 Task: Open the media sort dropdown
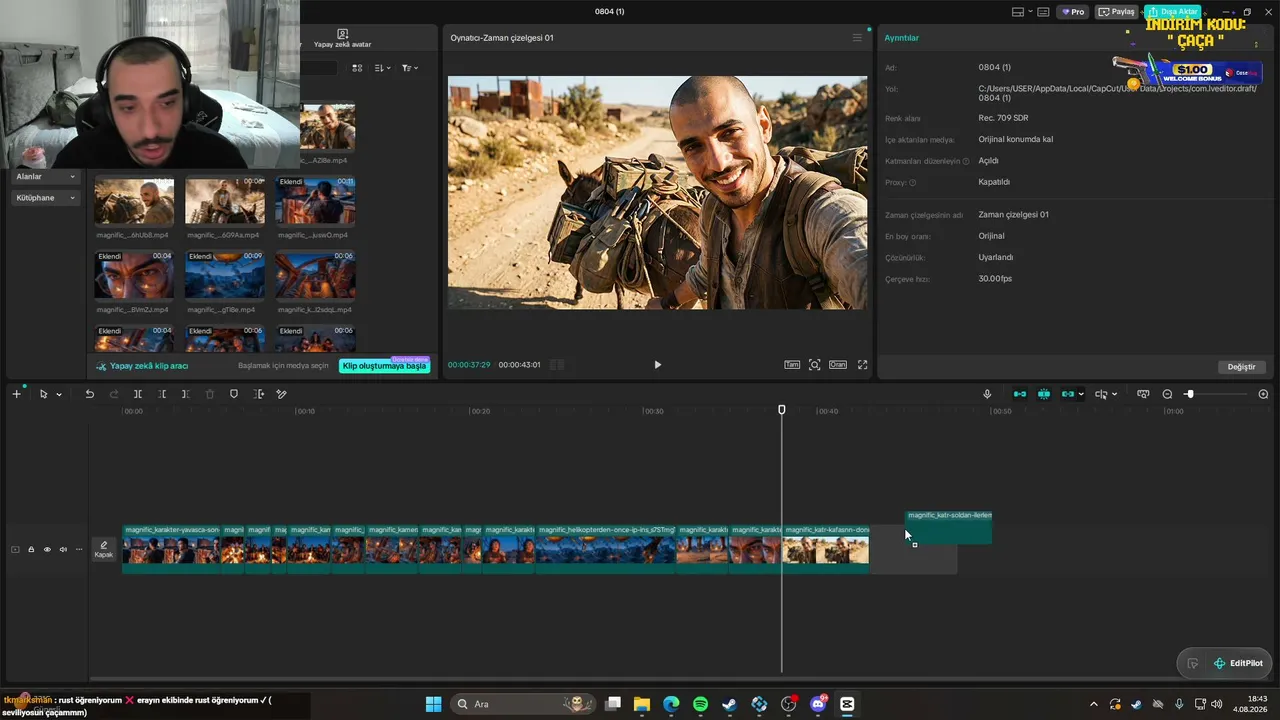[383, 68]
